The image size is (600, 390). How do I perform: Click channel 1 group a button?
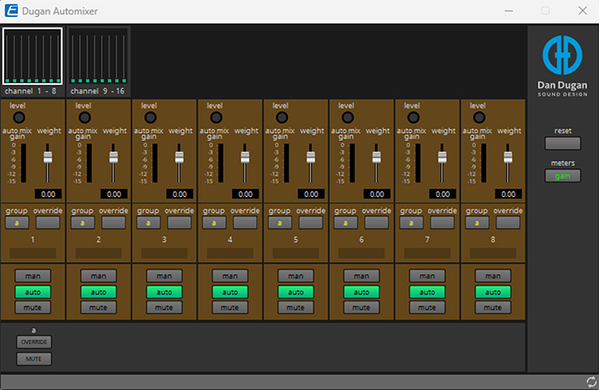[17, 223]
